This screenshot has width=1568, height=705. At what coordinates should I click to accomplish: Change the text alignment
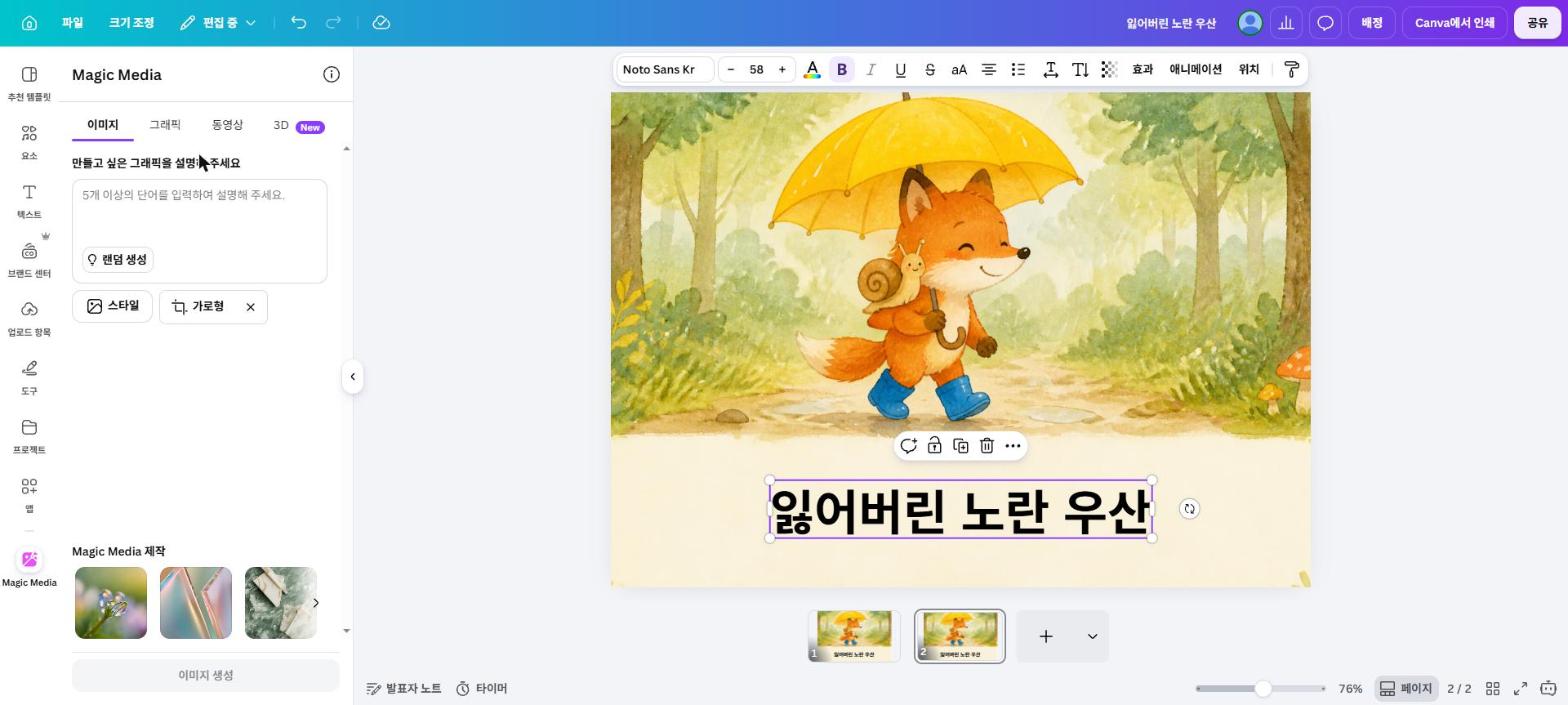(988, 69)
